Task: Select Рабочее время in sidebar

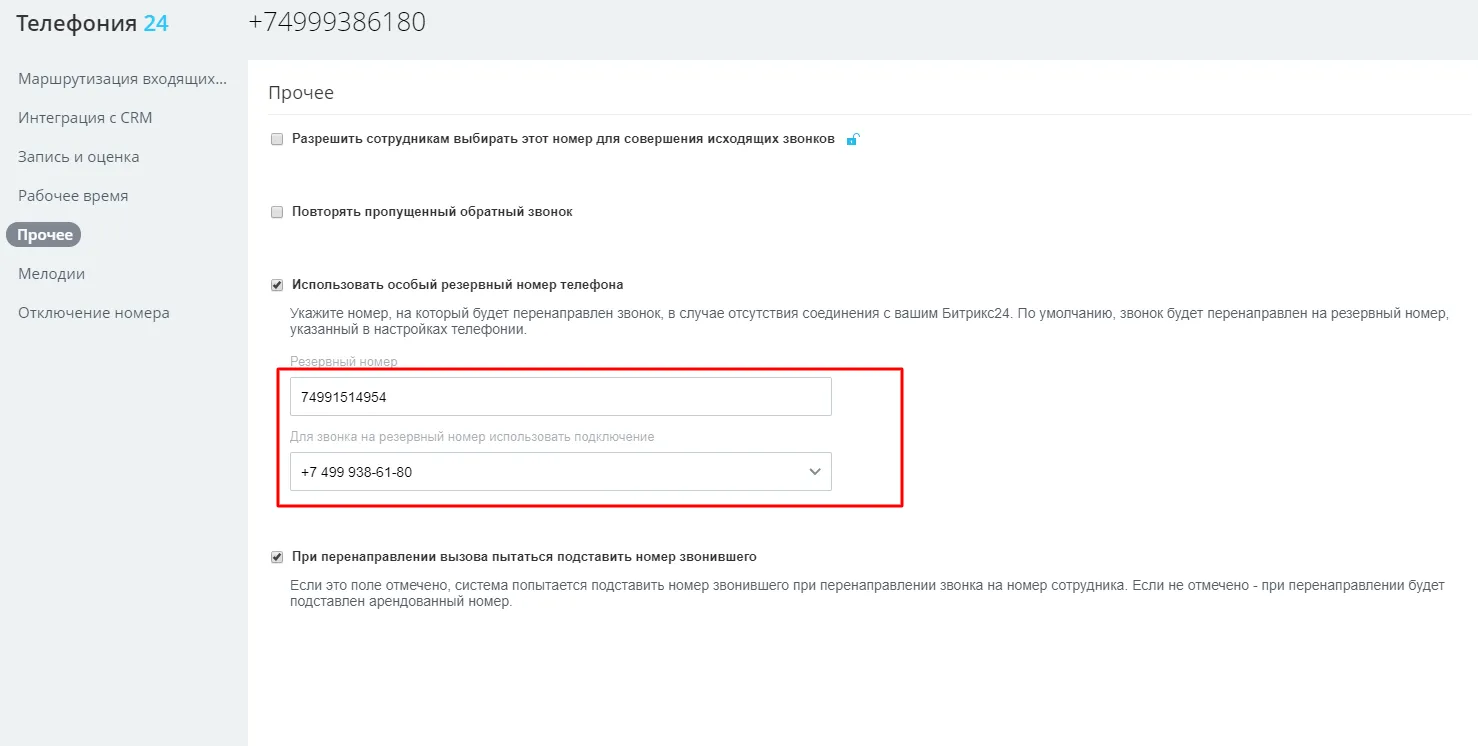Action: (73, 196)
